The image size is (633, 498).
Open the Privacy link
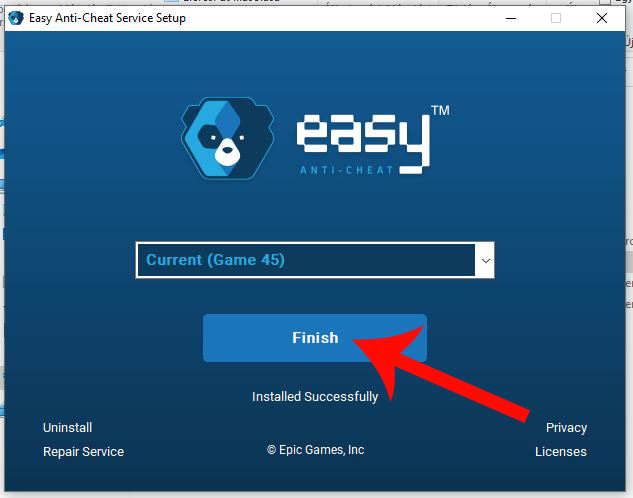pos(566,427)
